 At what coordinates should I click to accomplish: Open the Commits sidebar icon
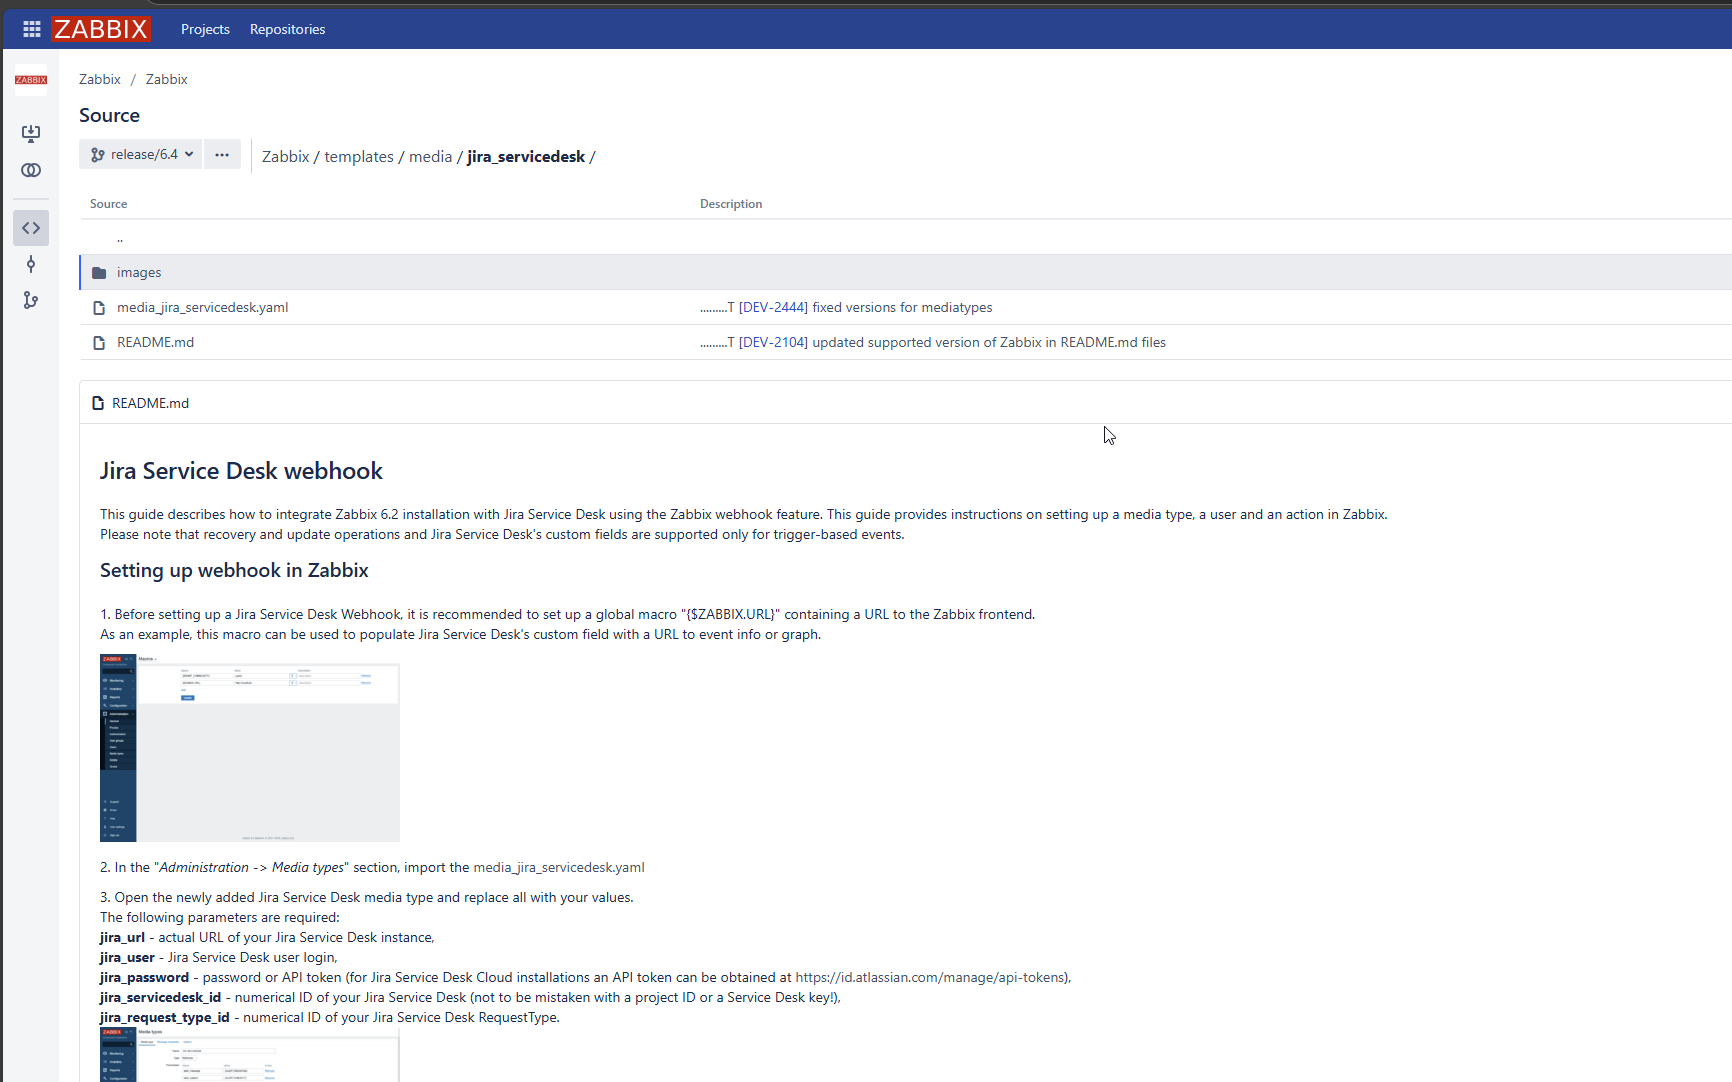click(31, 264)
